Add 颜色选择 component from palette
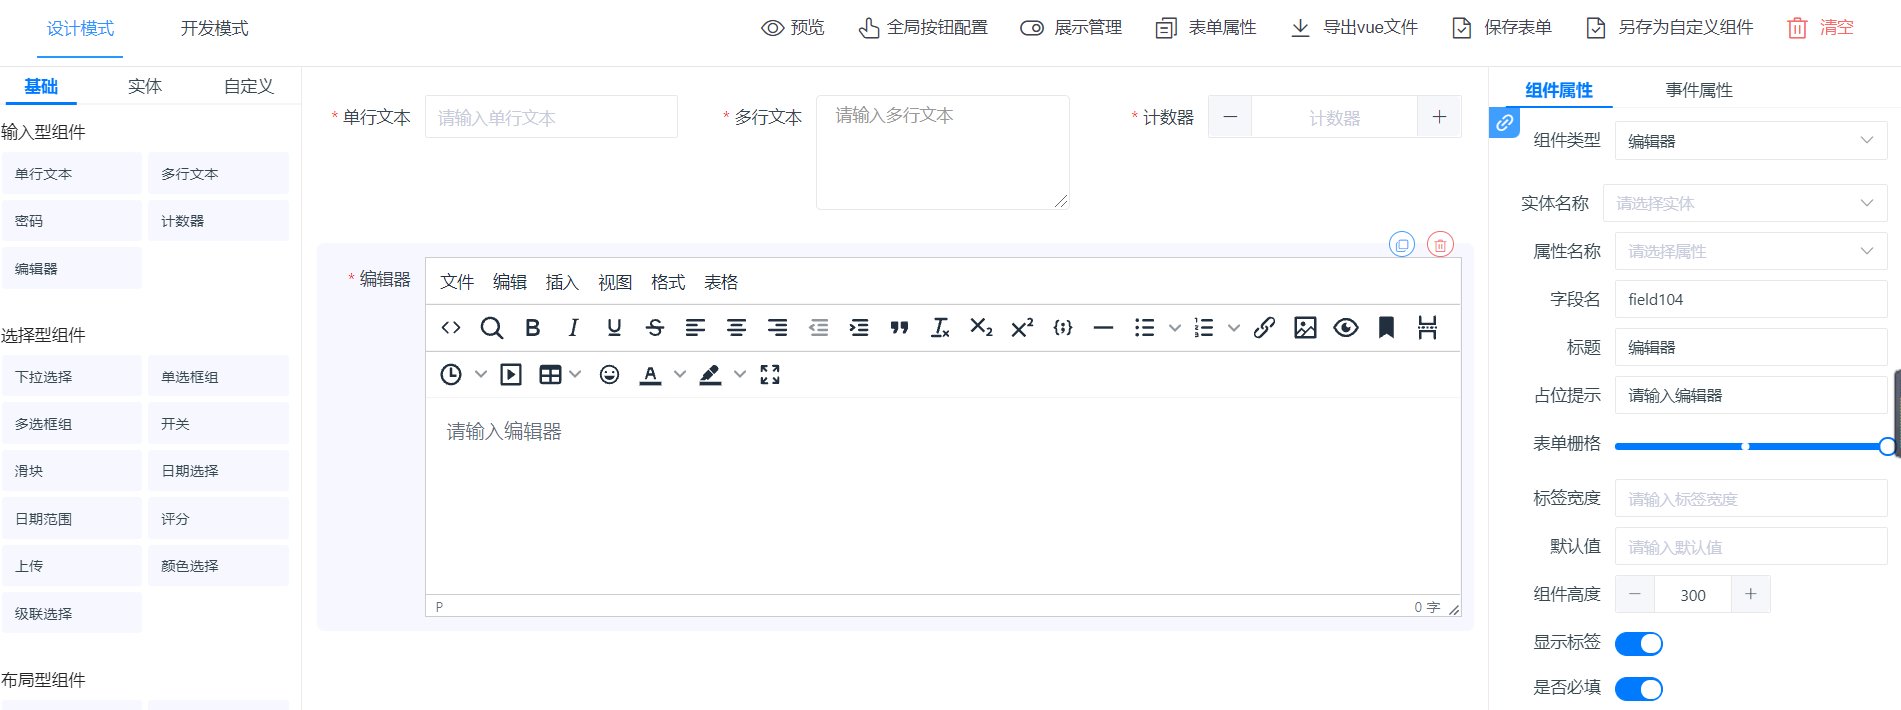 (x=218, y=566)
